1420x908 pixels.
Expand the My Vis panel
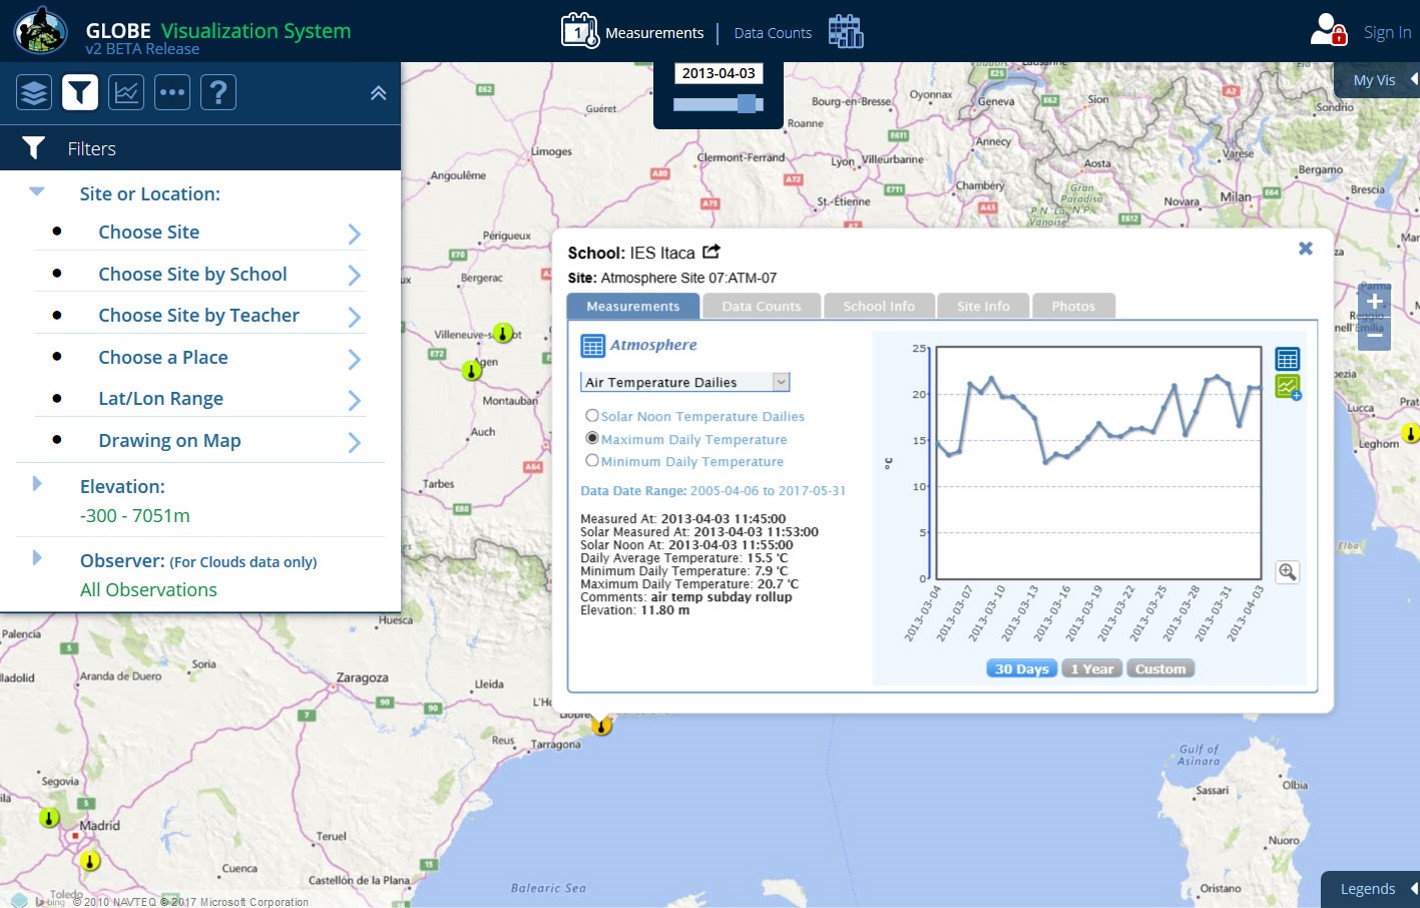pos(1378,80)
